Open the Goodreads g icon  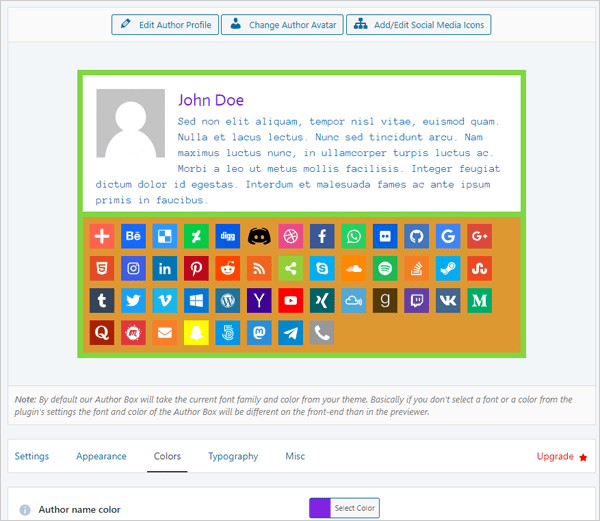pyautogui.click(x=385, y=301)
